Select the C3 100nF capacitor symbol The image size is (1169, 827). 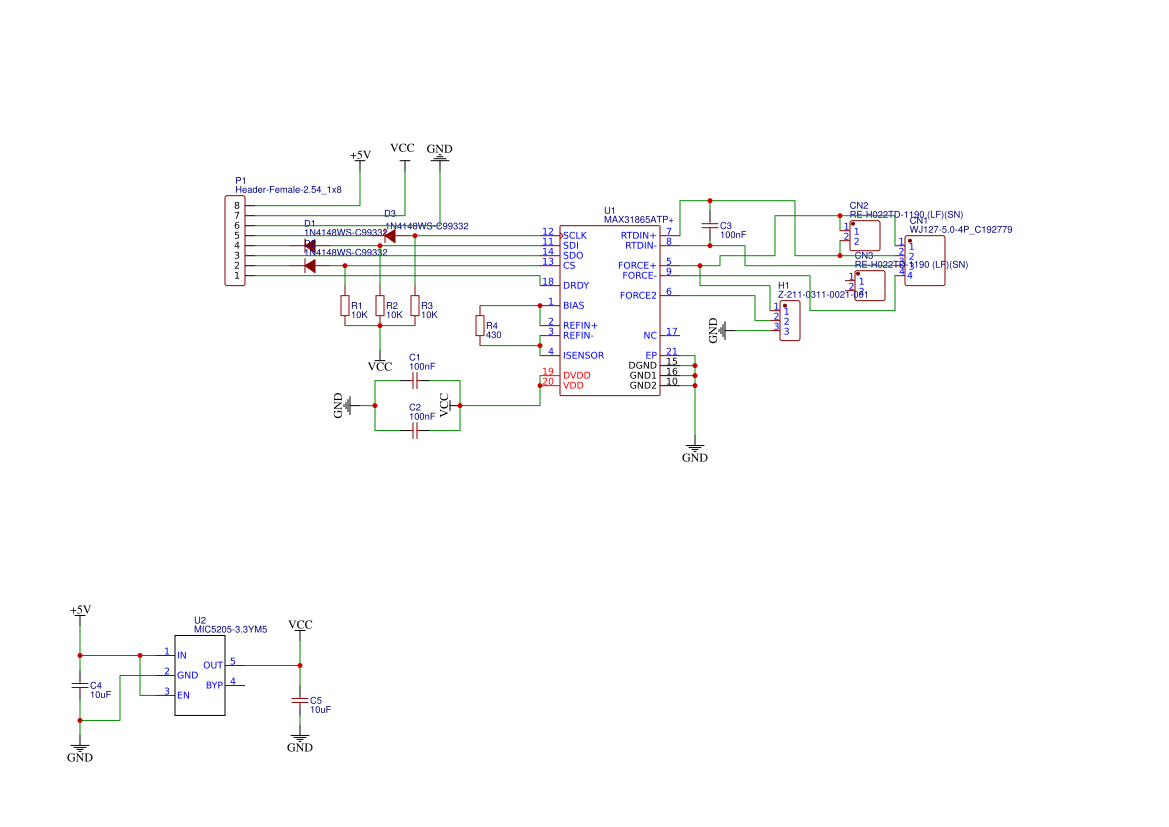(710, 226)
